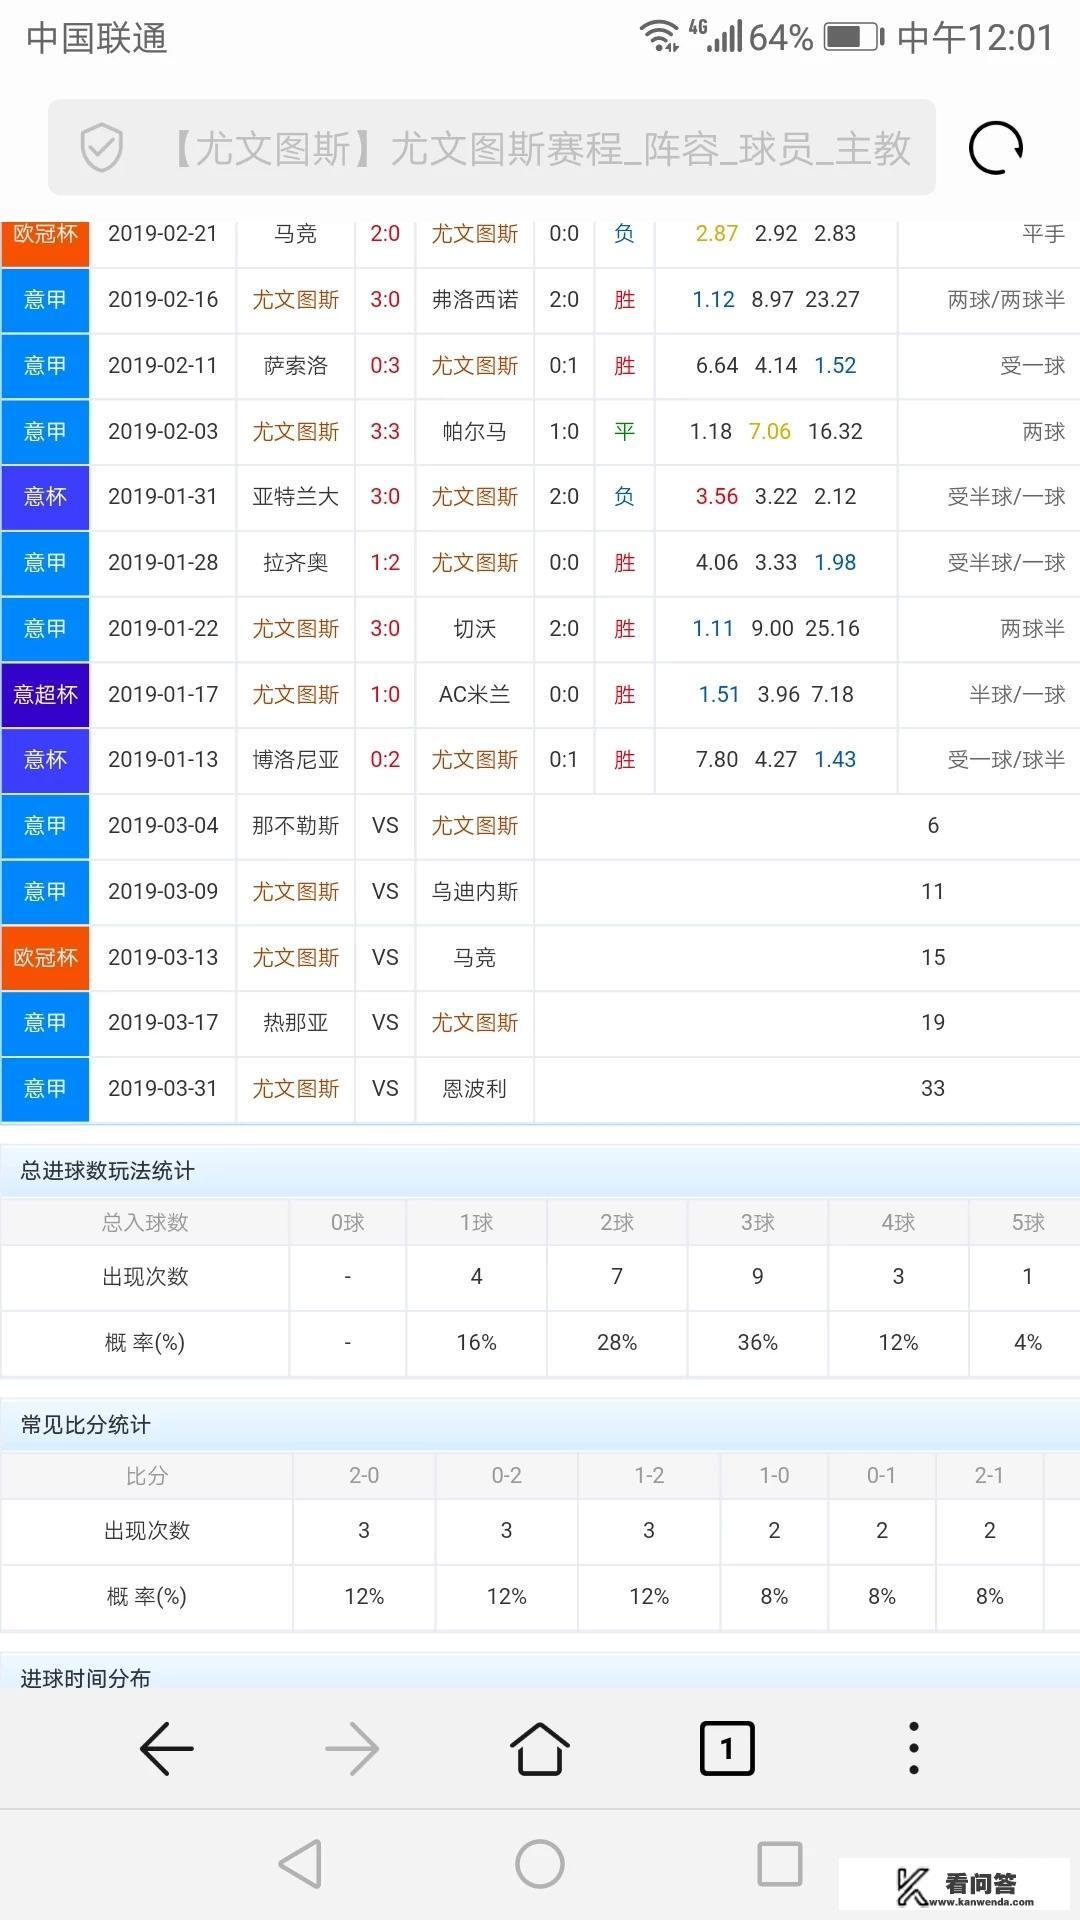The height and width of the screenshot is (1920, 1080).
Task: Open 帕尔马 team link
Action: point(475,432)
